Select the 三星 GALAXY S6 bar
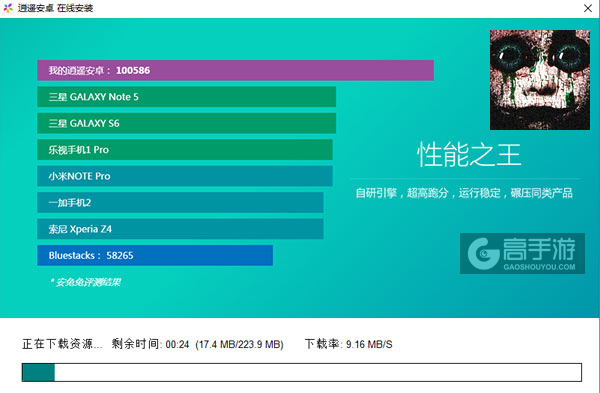Screen dimensions: 600x393 tap(187, 123)
